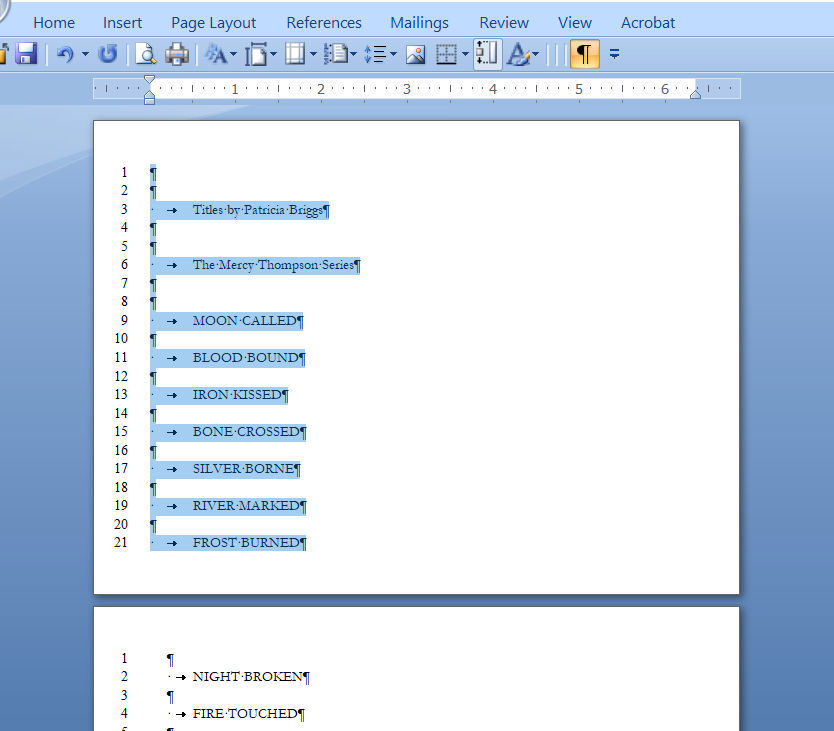Click the text 'Titles by Patricia Briggs'

coord(257,210)
